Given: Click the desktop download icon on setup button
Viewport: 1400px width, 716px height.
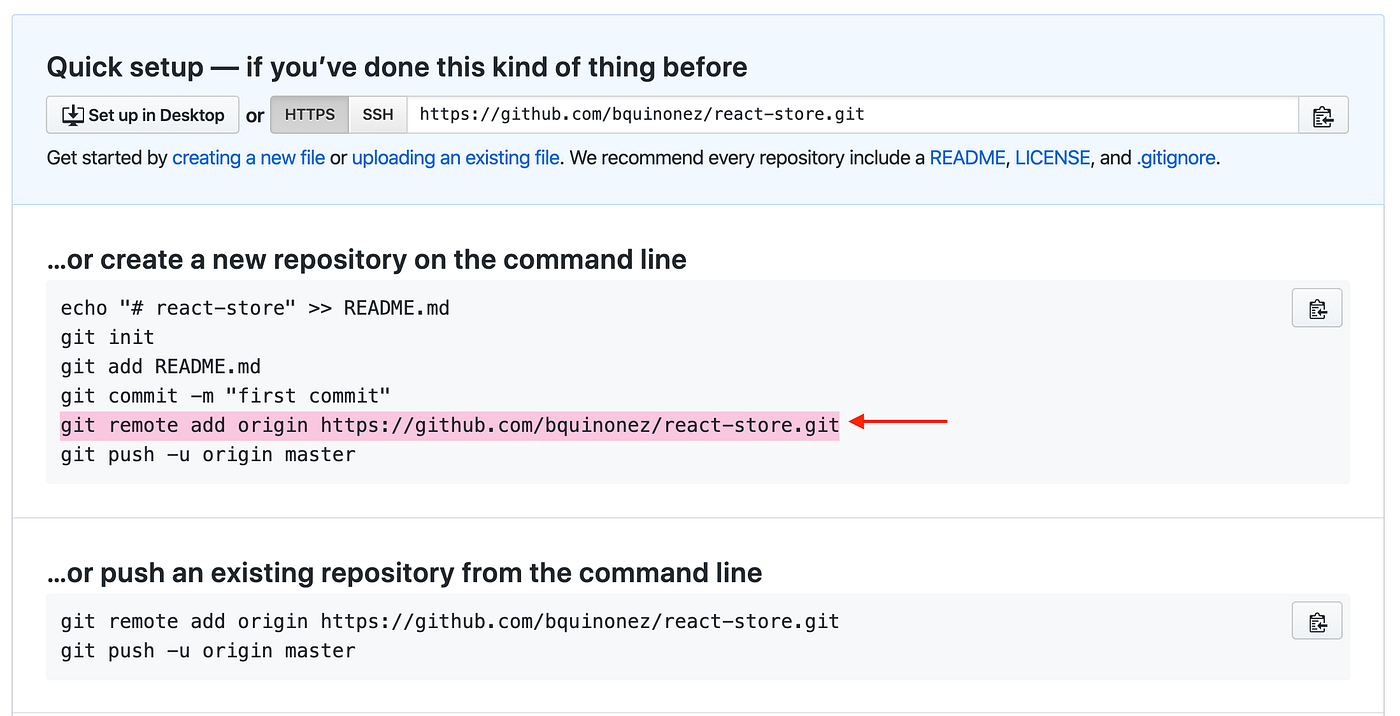Looking at the screenshot, I should (x=71, y=114).
